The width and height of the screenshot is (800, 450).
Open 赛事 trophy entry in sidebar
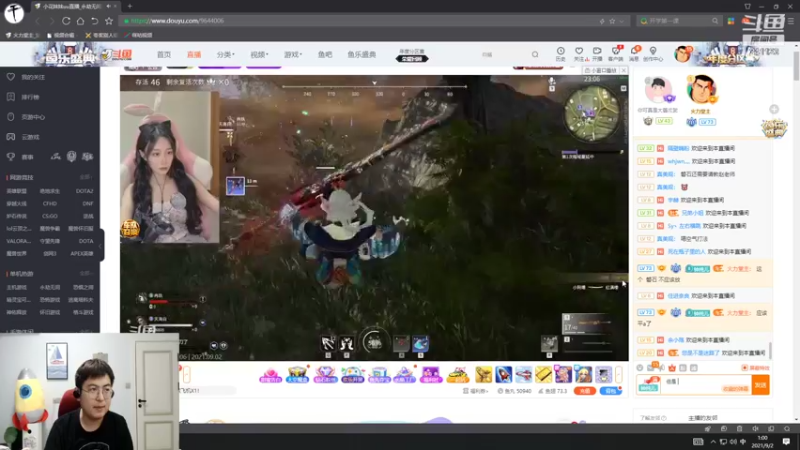[x=20, y=157]
